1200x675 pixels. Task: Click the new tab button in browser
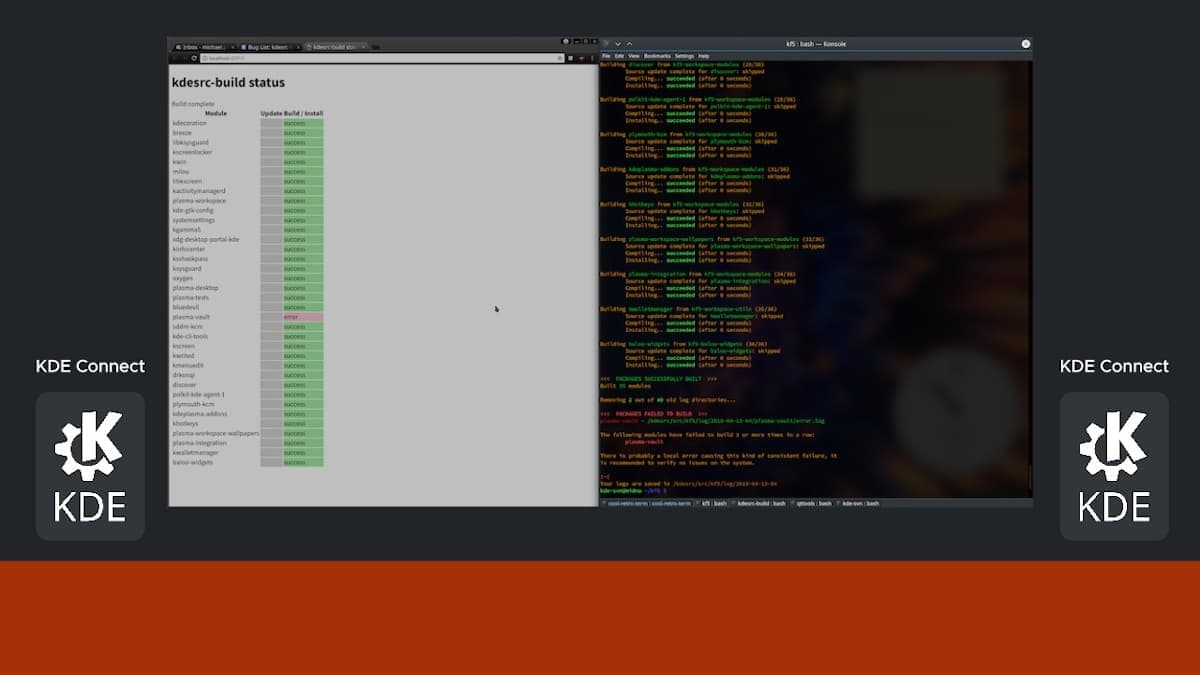pyautogui.click(x=377, y=47)
